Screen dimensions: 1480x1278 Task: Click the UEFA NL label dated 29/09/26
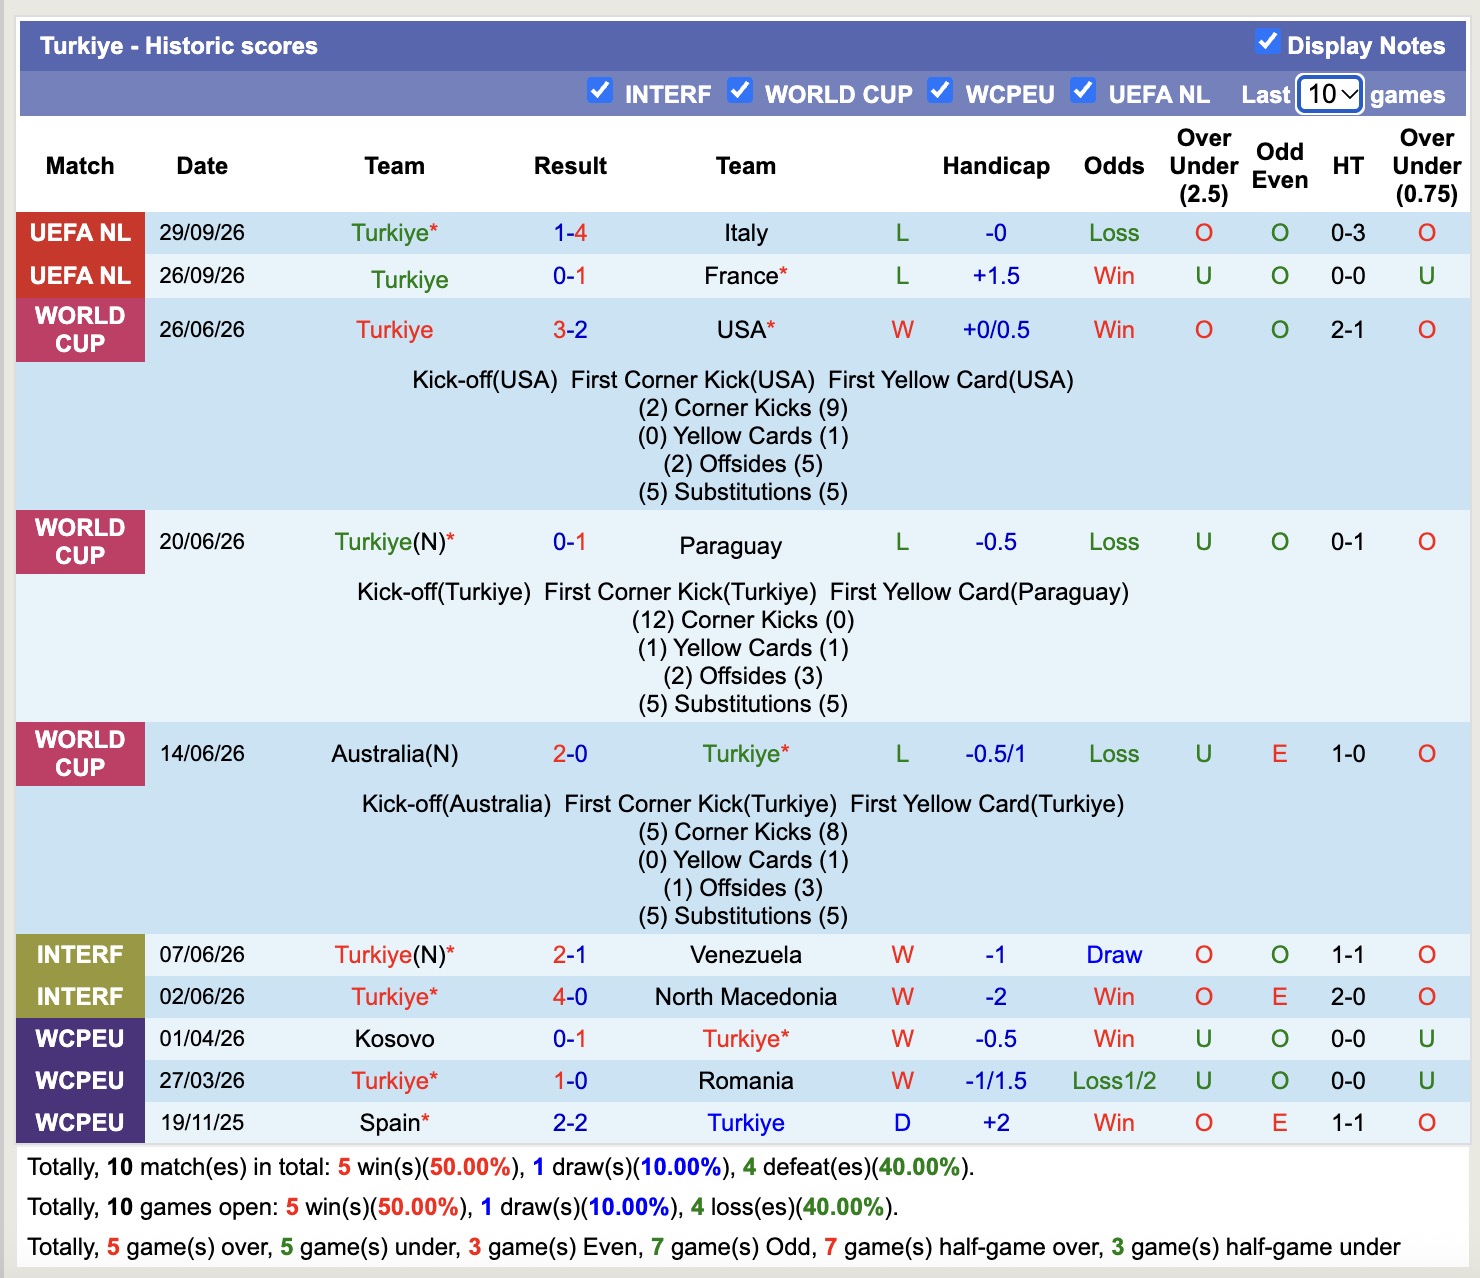point(80,233)
